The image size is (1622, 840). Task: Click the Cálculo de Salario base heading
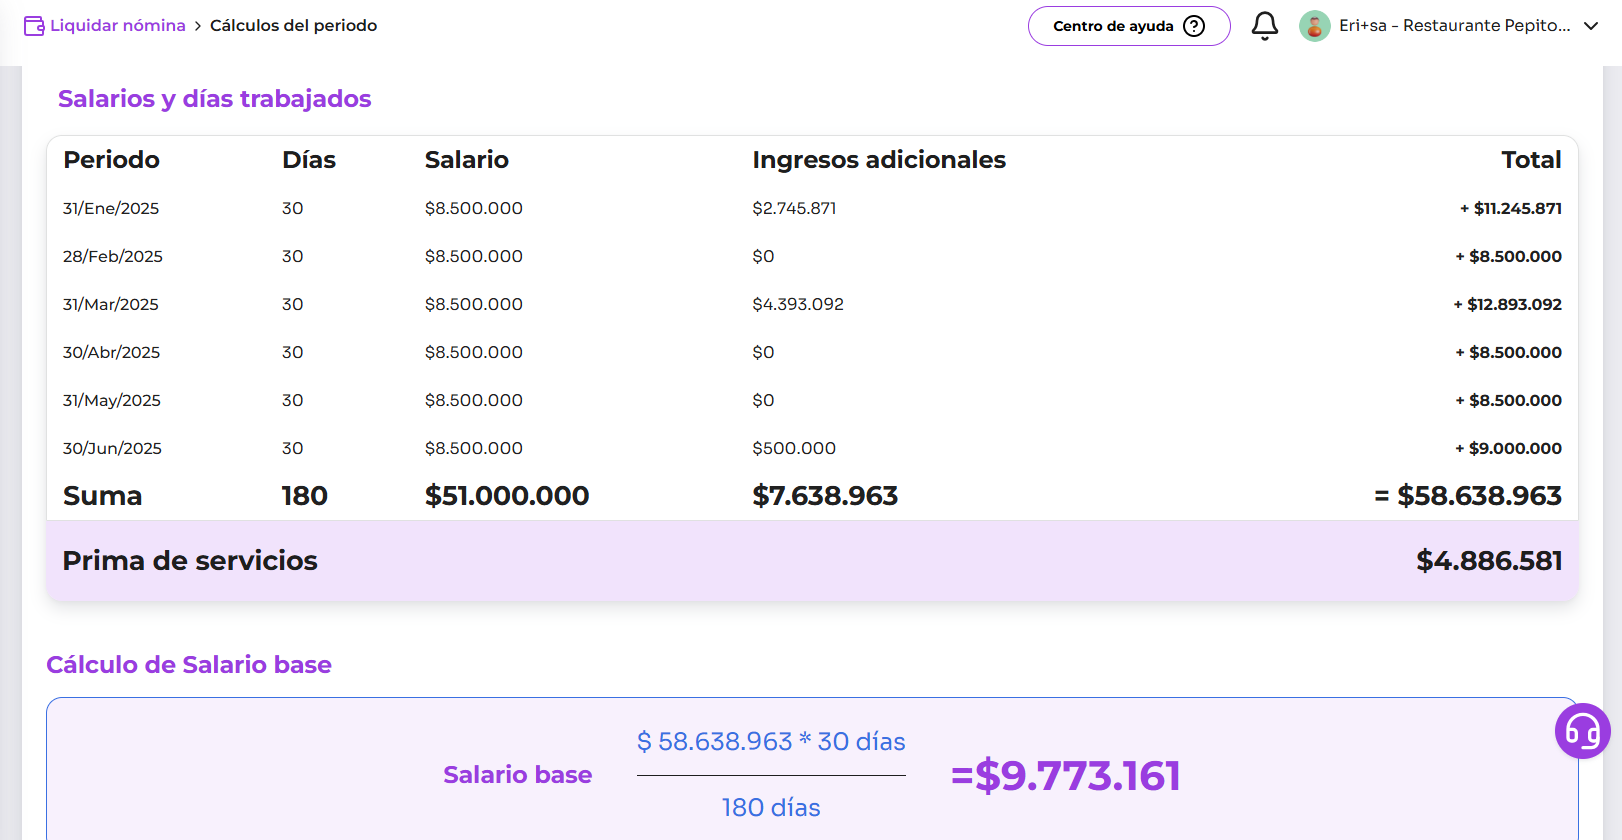[189, 665]
